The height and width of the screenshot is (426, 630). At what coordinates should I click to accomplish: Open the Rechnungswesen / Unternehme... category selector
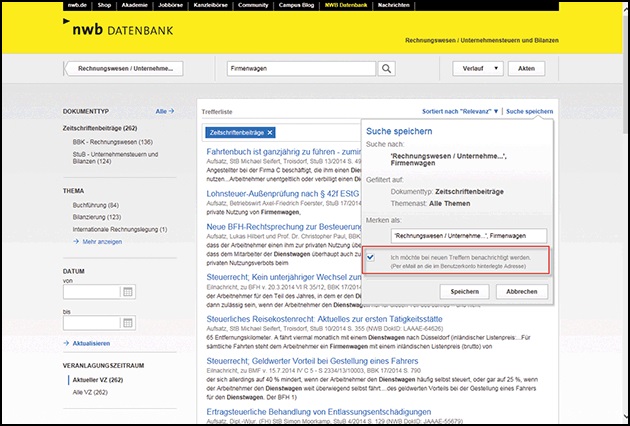126,69
